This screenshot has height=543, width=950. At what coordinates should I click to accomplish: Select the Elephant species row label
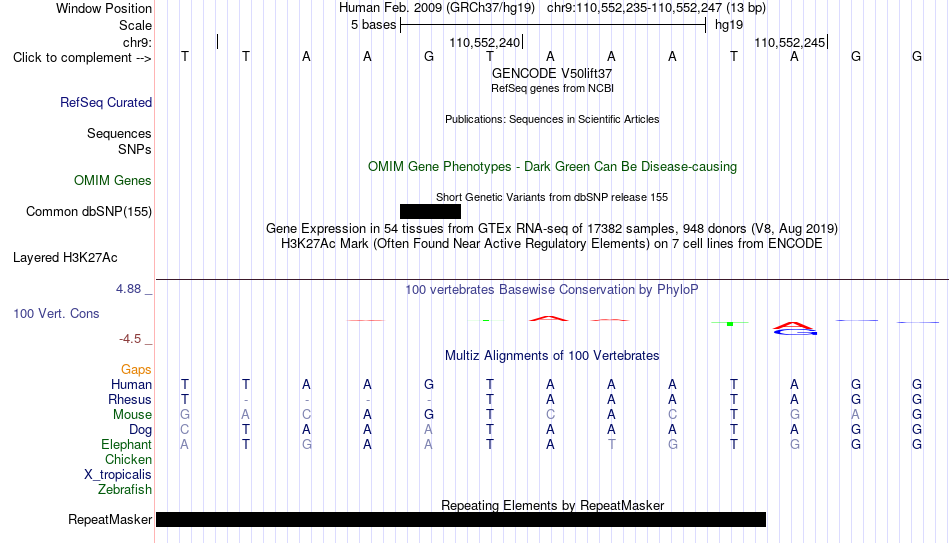coord(126,445)
